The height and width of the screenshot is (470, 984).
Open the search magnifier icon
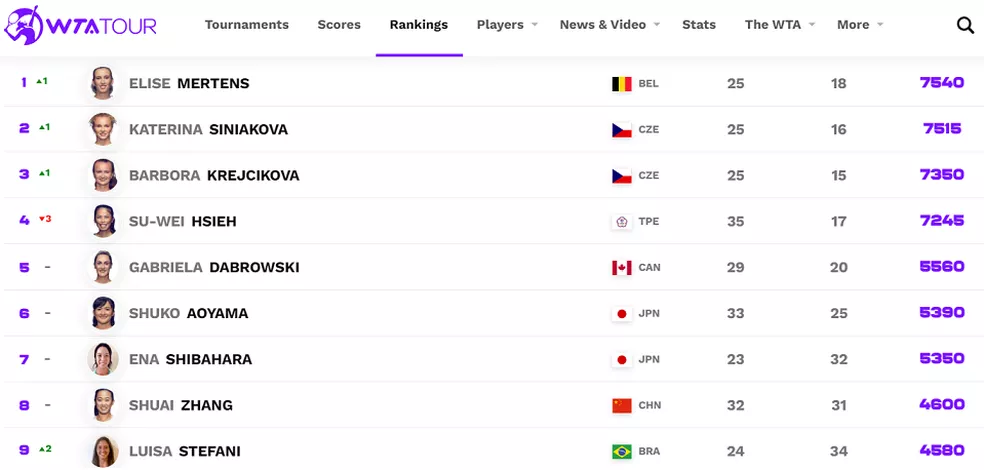pos(965,25)
